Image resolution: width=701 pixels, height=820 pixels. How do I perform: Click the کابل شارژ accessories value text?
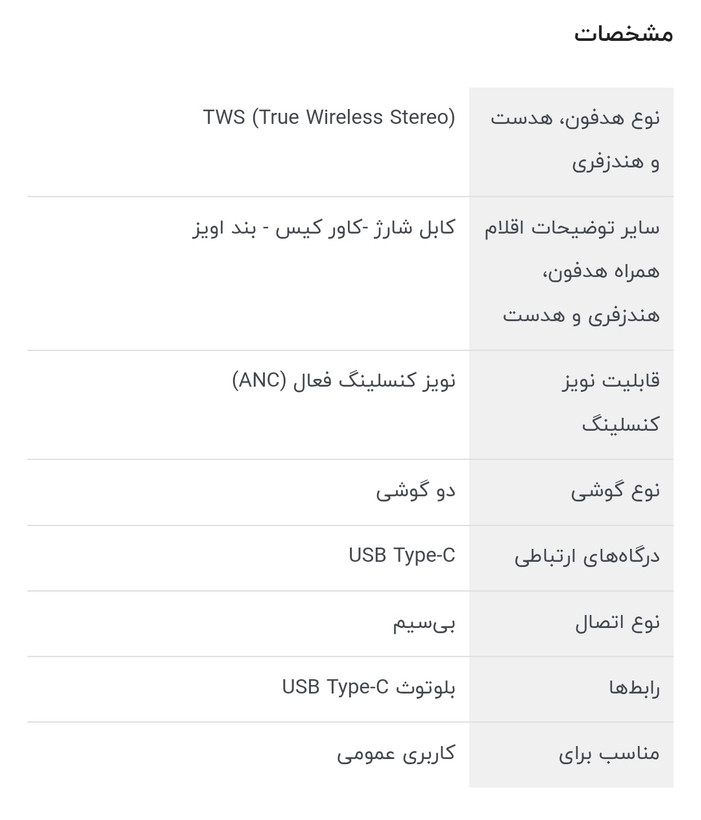pyautogui.click(x=415, y=227)
